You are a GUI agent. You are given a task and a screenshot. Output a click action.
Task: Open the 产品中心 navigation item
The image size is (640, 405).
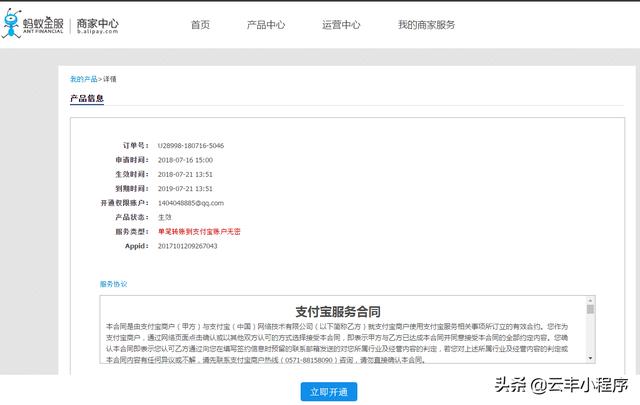266,25
